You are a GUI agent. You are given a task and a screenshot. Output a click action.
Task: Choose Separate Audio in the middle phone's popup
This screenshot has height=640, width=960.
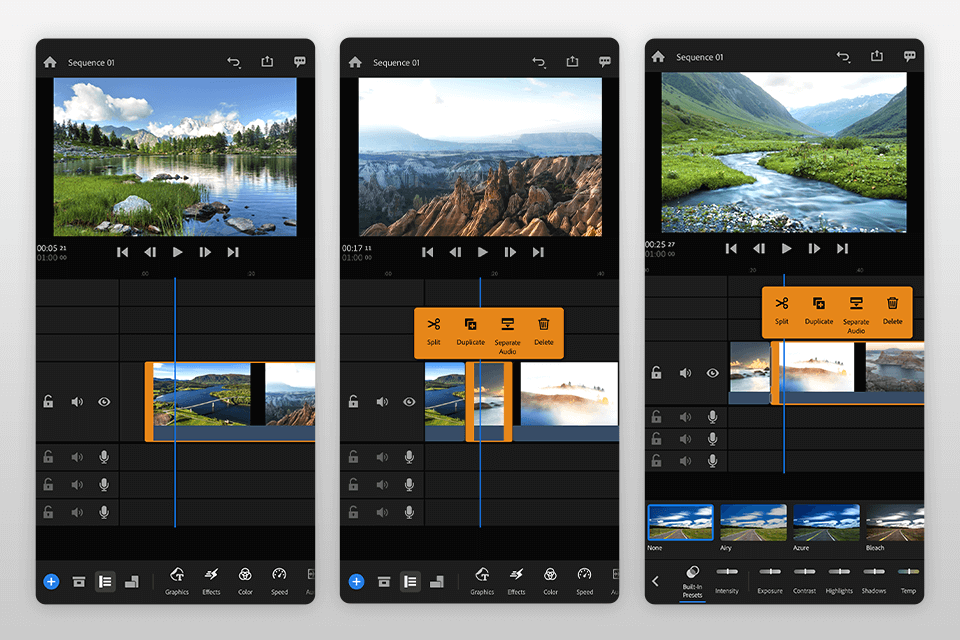tap(508, 336)
